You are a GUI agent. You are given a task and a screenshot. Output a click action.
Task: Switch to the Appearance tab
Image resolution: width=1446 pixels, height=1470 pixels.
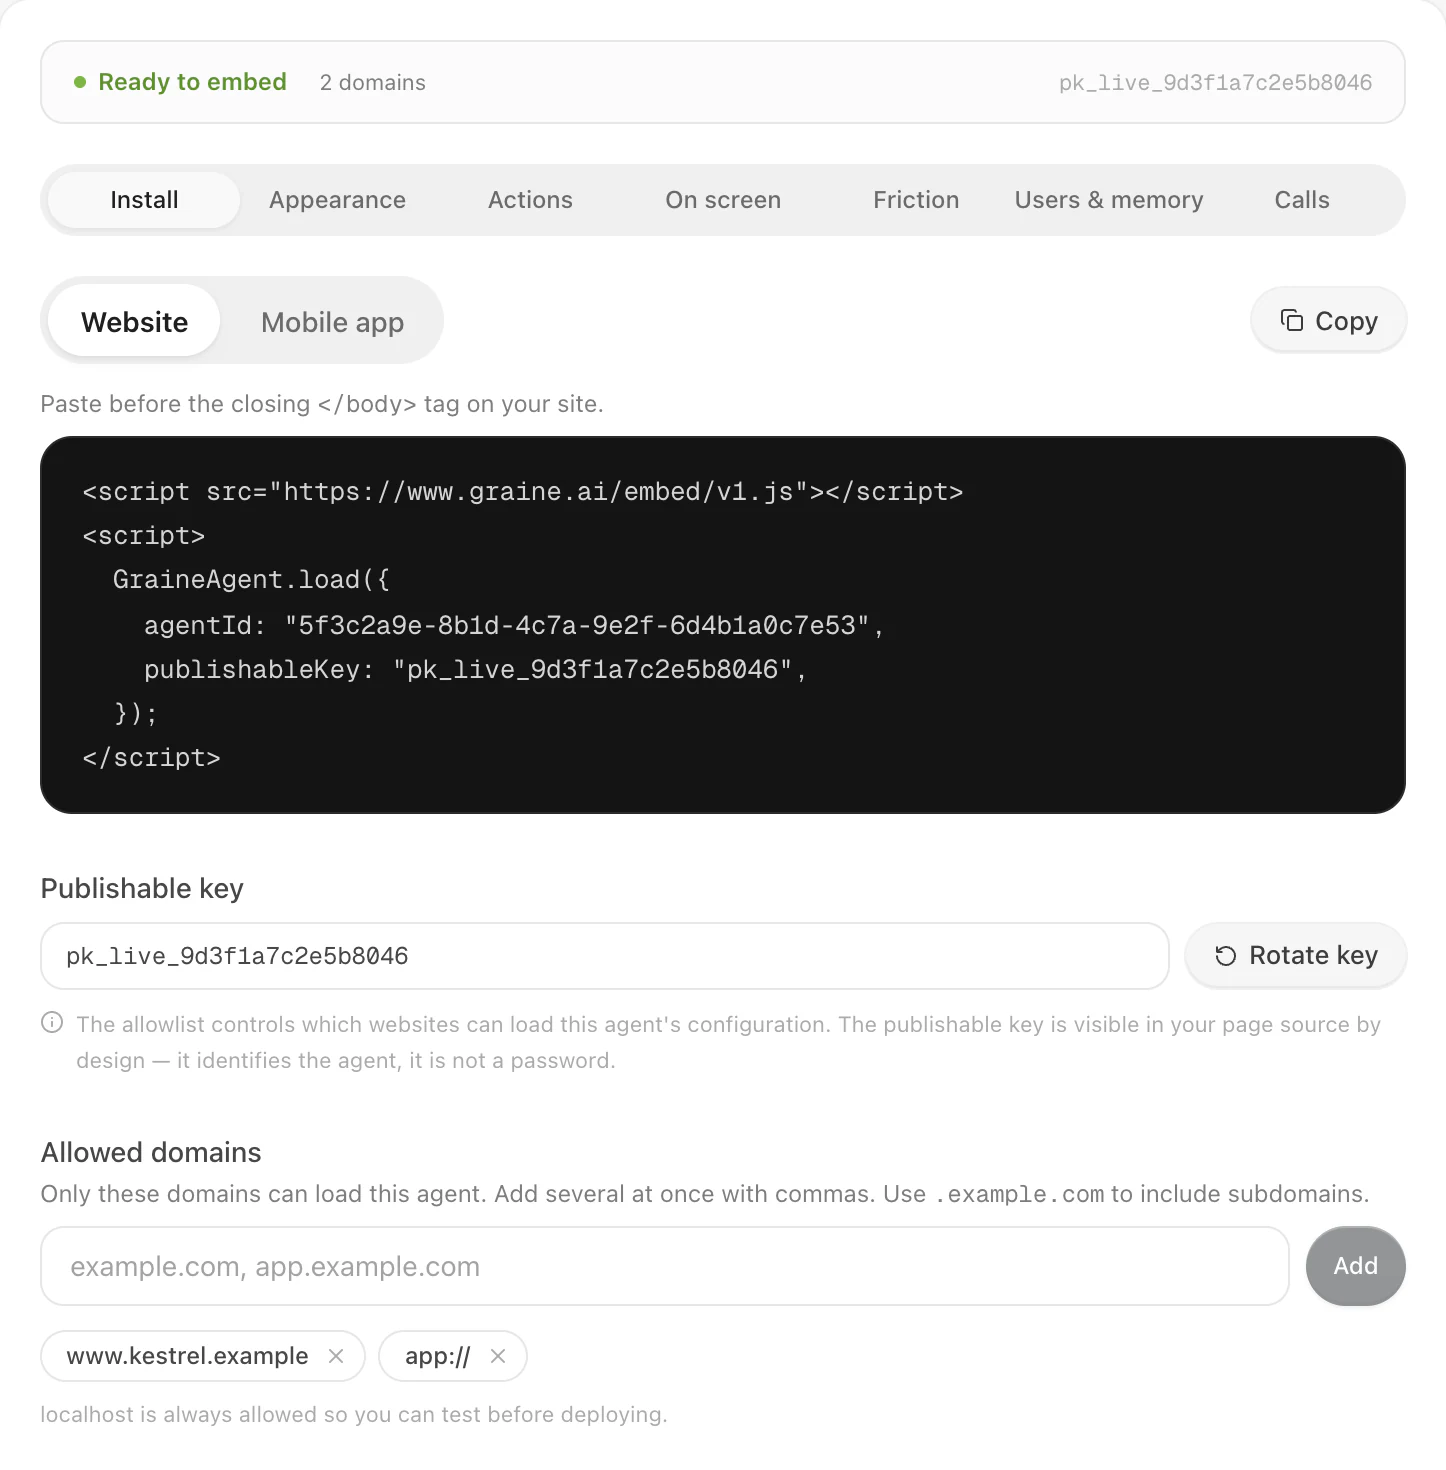click(x=337, y=200)
